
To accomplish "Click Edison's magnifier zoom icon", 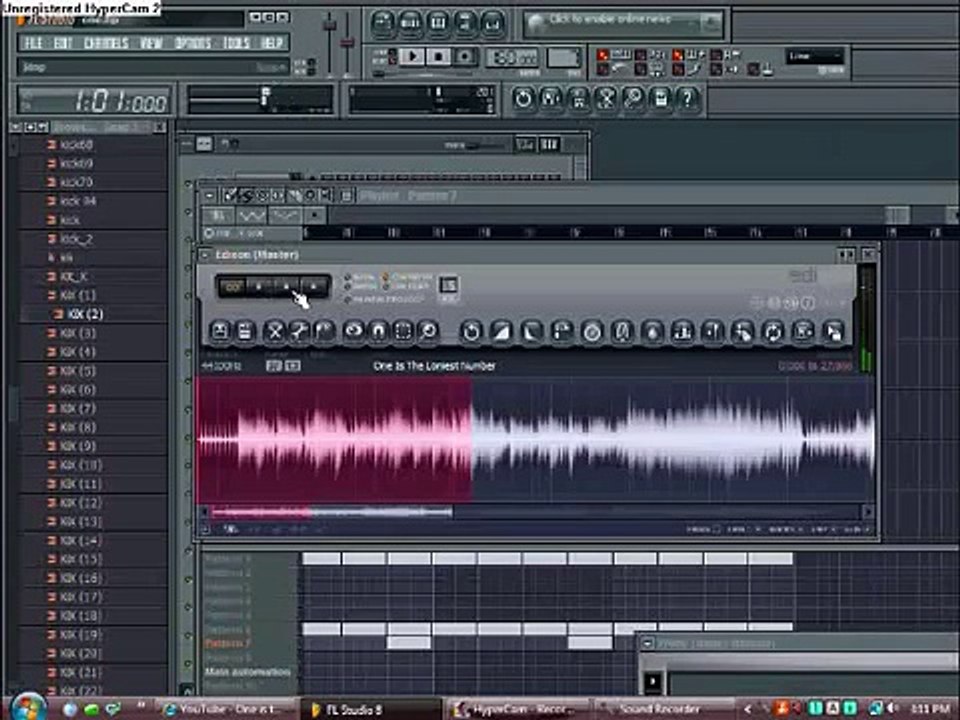I will click(x=429, y=331).
